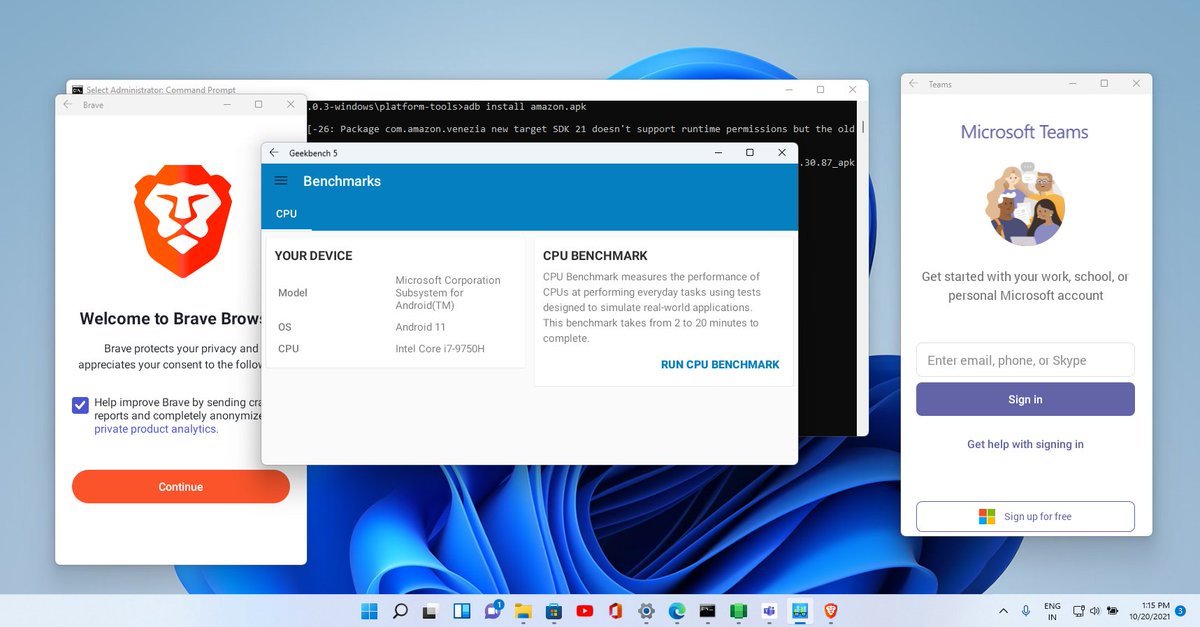Image resolution: width=1200 pixels, height=627 pixels.
Task: Switch to Command Prompt on the taskbar
Action: pyautogui.click(x=708, y=611)
